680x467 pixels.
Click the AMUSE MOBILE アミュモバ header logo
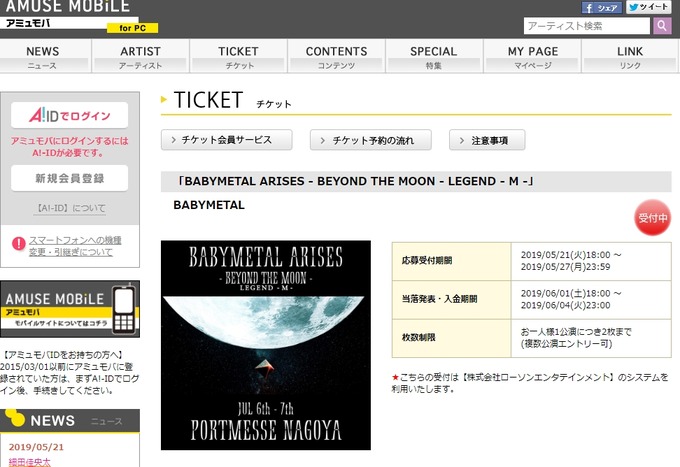(69, 15)
